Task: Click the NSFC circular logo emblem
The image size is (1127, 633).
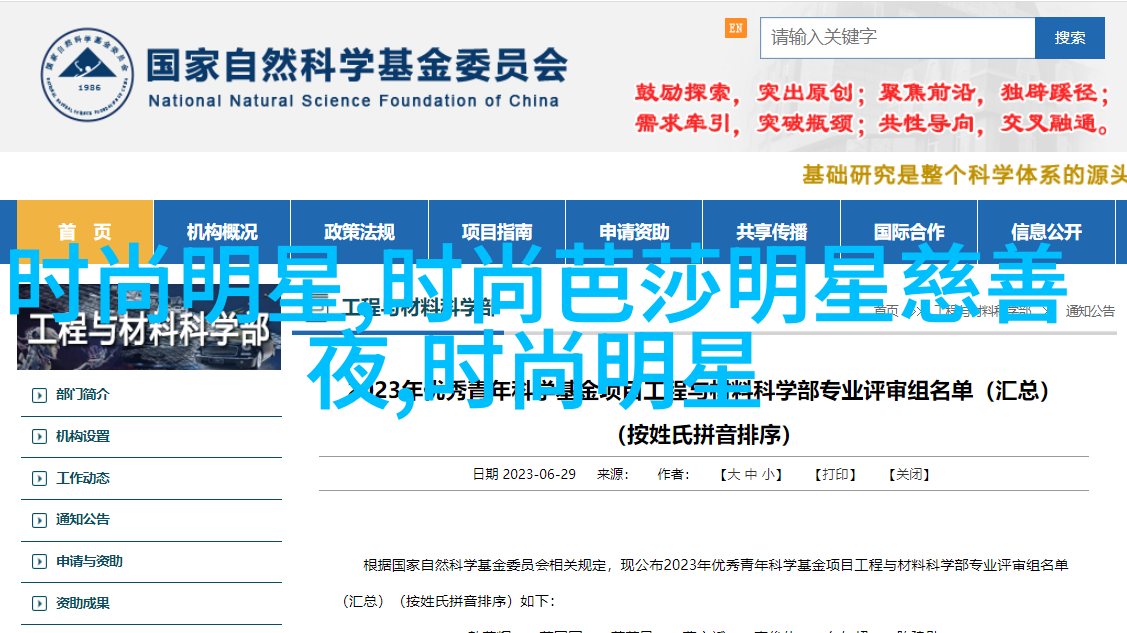Action: tap(87, 75)
